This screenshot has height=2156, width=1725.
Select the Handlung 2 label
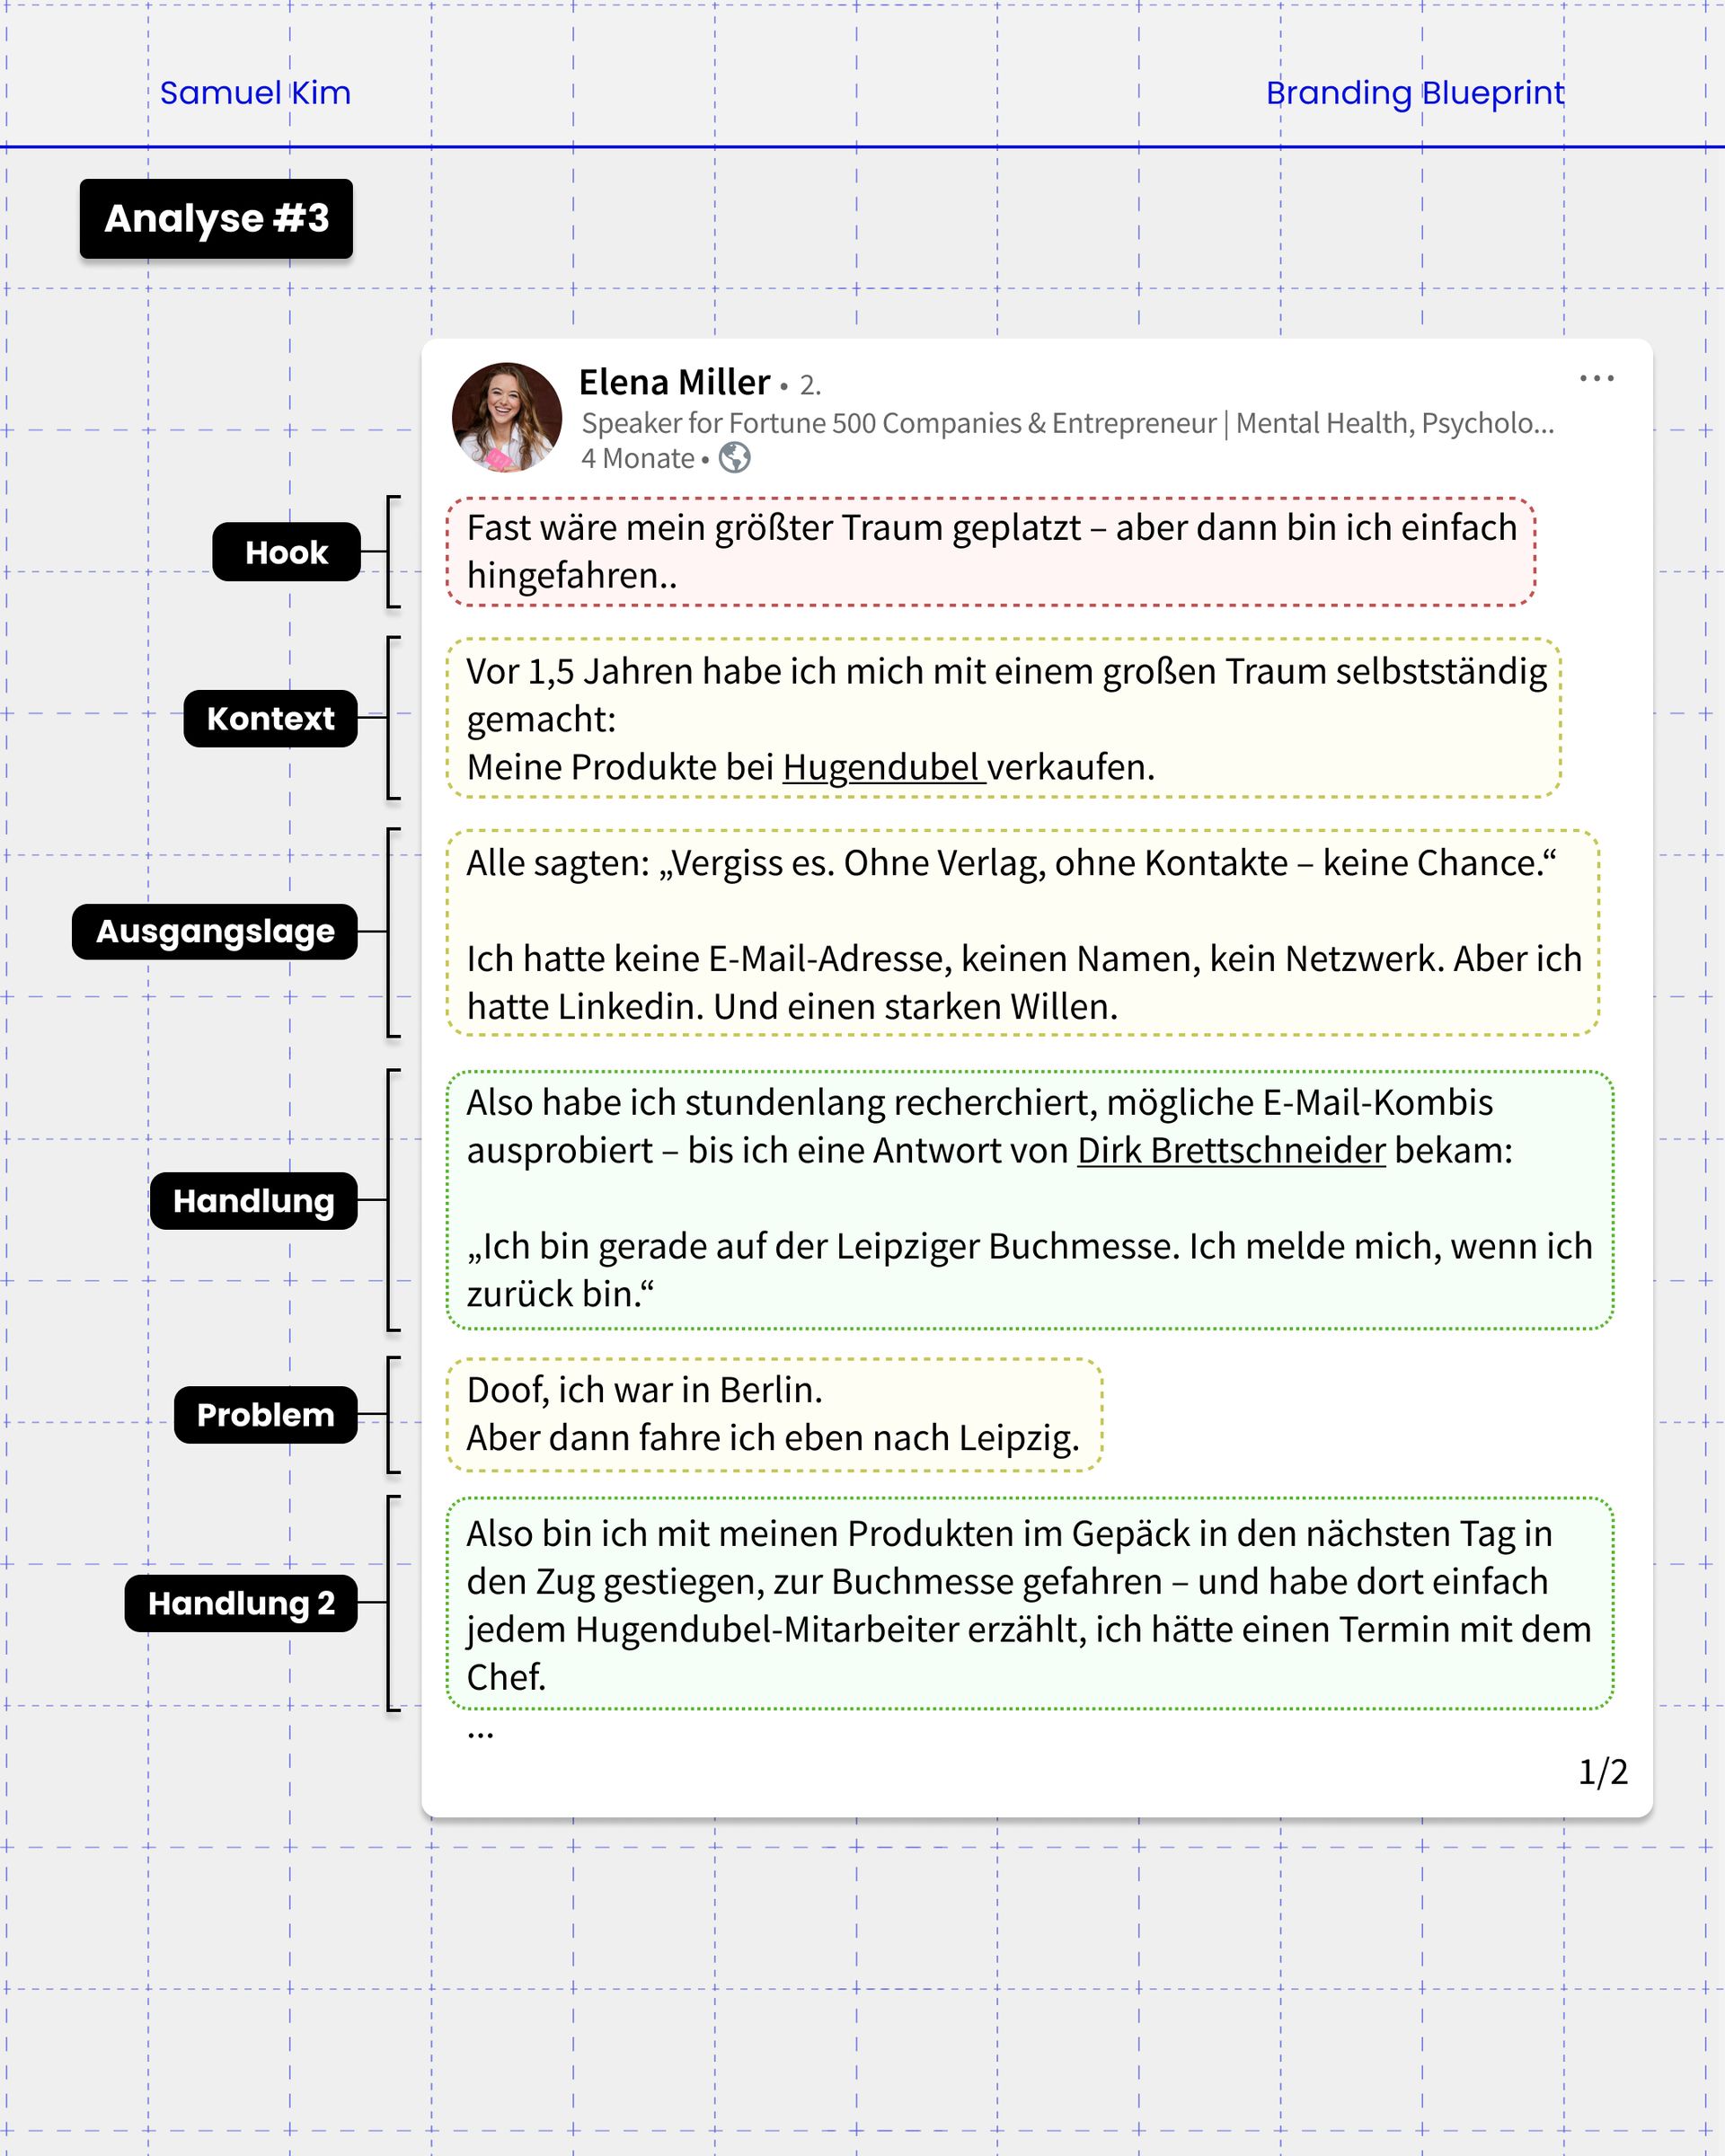[241, 1604]
